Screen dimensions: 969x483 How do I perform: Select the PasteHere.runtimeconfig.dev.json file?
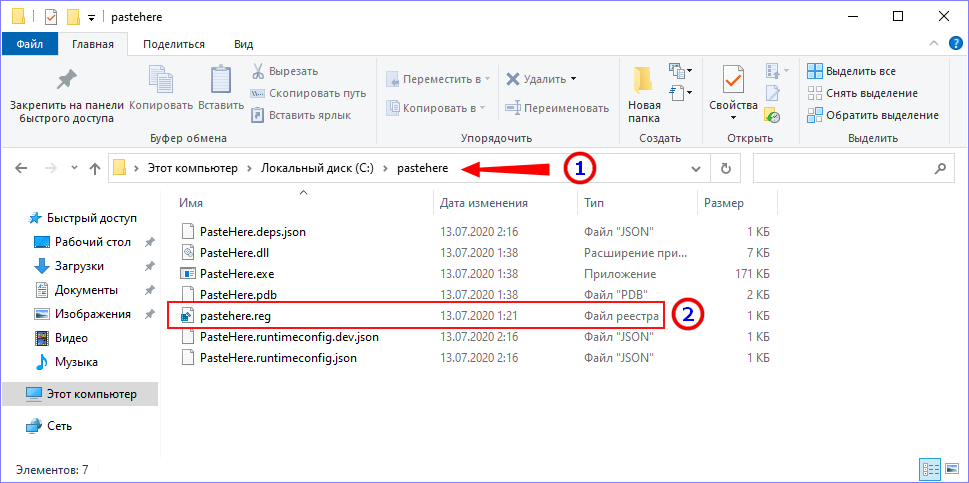[x=289, y=337]
